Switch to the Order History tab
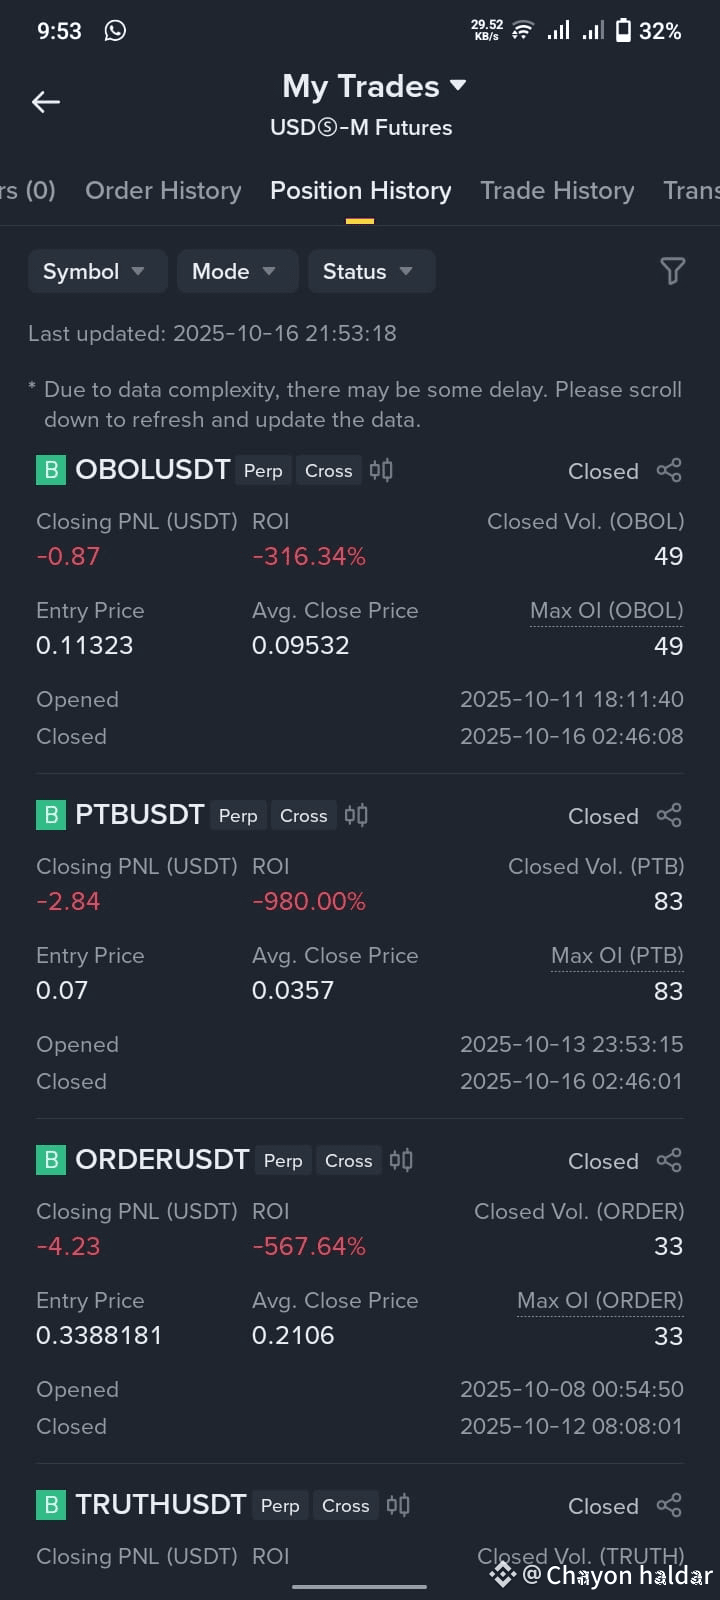Image resolution: width=720 pixels, height=1600 pixels. [163, 190]
